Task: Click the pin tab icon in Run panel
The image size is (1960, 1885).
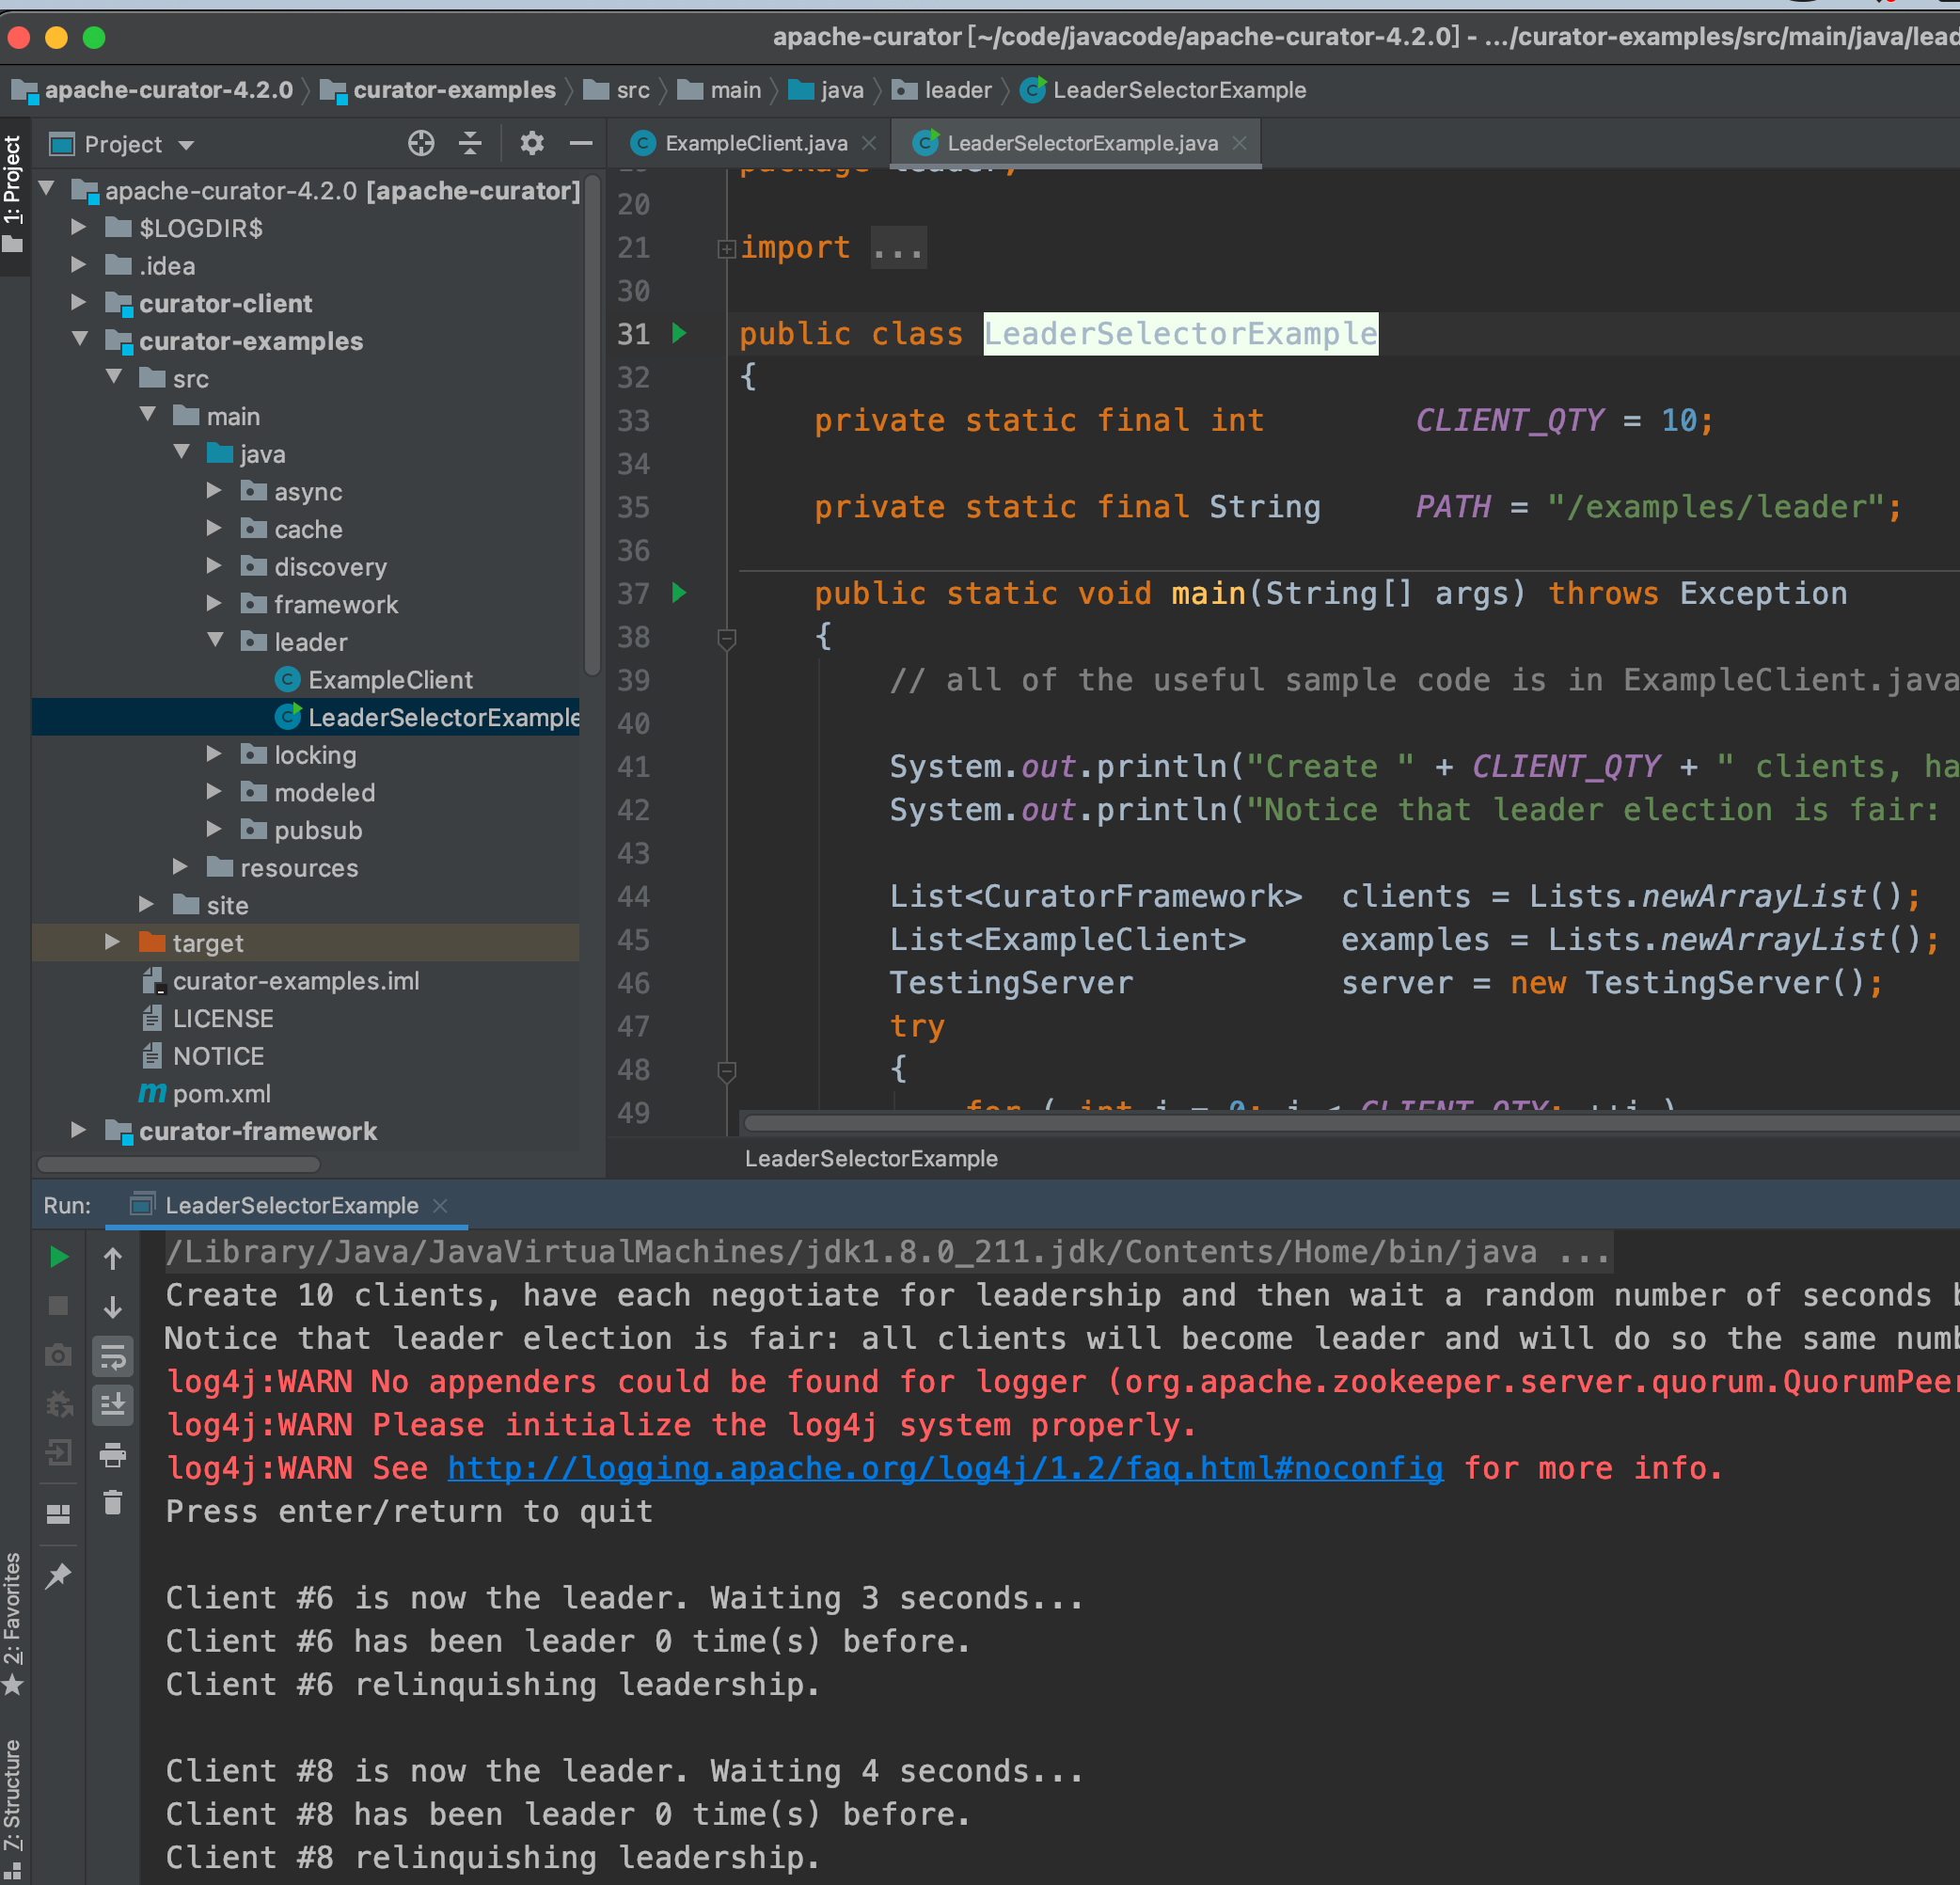Action: click(59, 1576)
